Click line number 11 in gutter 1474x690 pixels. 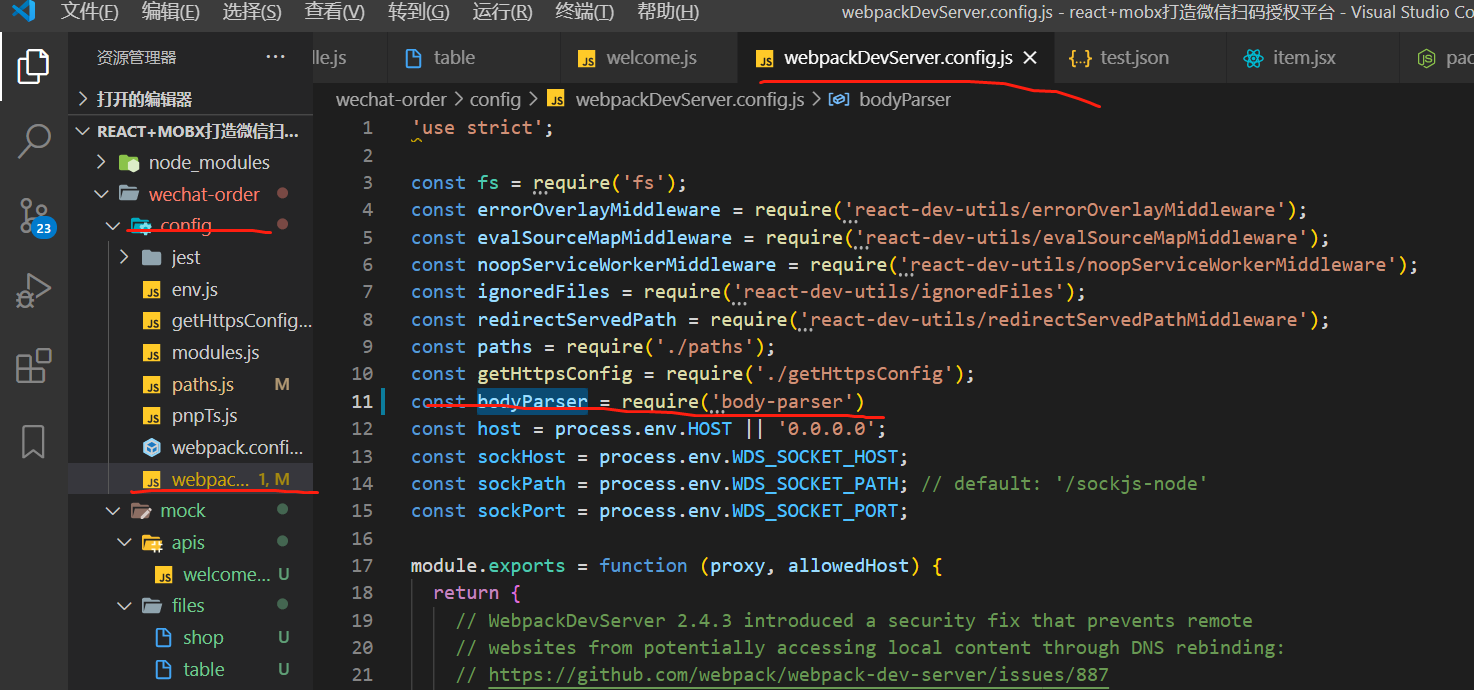click(x=362, y=401)
